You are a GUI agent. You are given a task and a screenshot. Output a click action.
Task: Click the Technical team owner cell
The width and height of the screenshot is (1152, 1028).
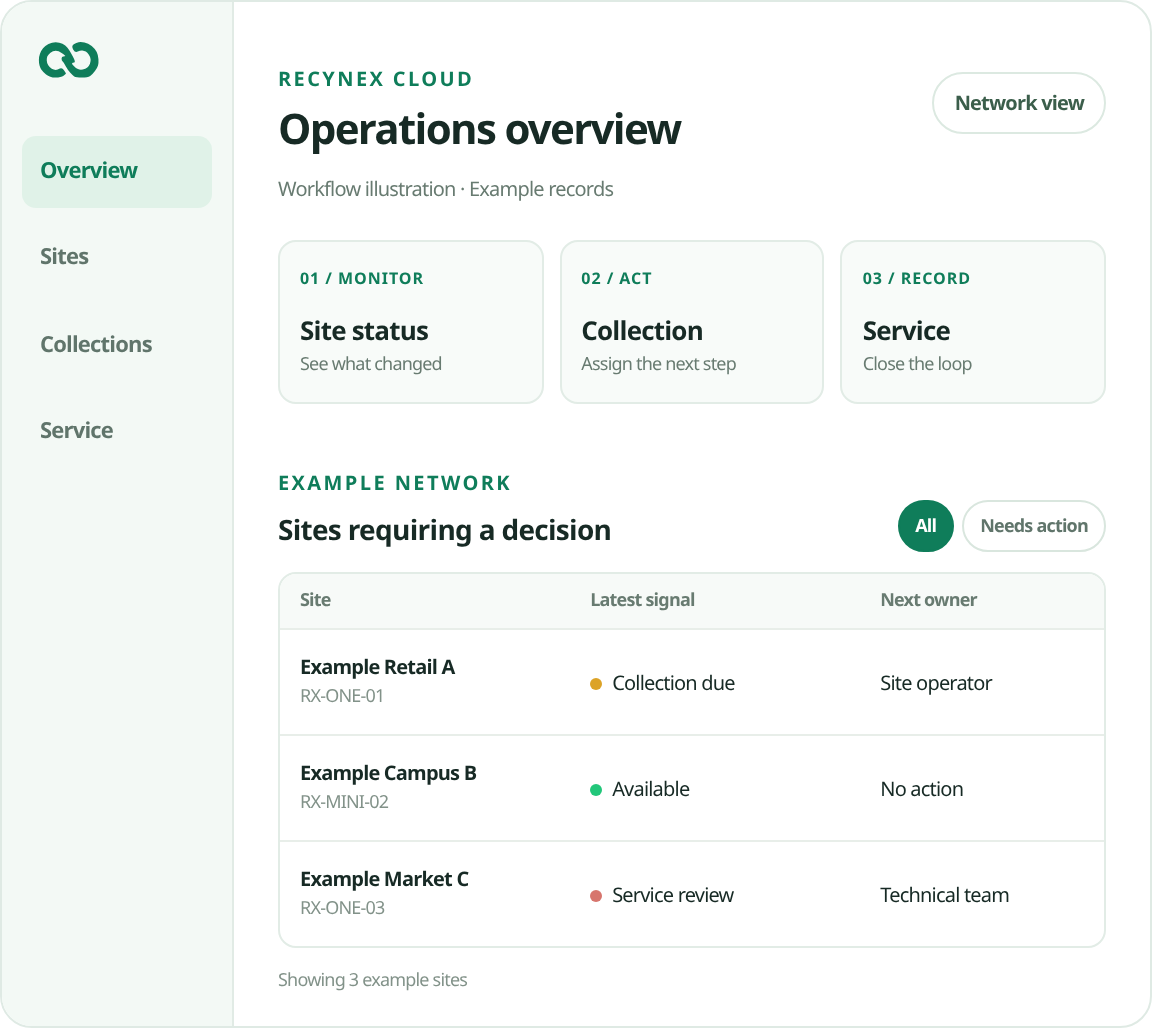[x=945, y=895]
